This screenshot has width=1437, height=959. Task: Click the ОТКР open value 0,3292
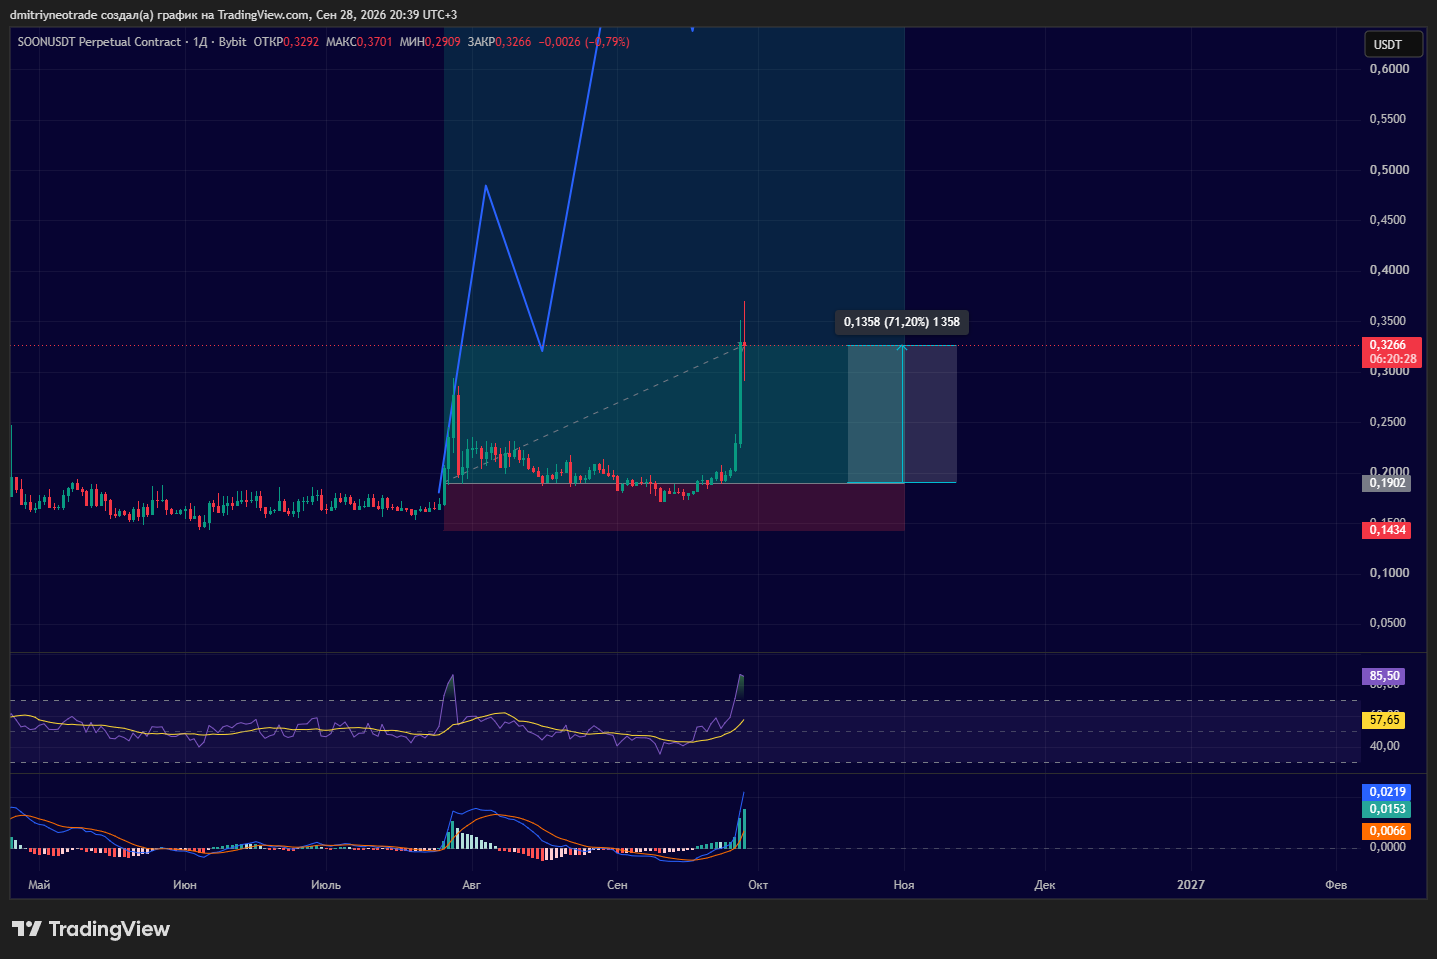tap(301, 42)
